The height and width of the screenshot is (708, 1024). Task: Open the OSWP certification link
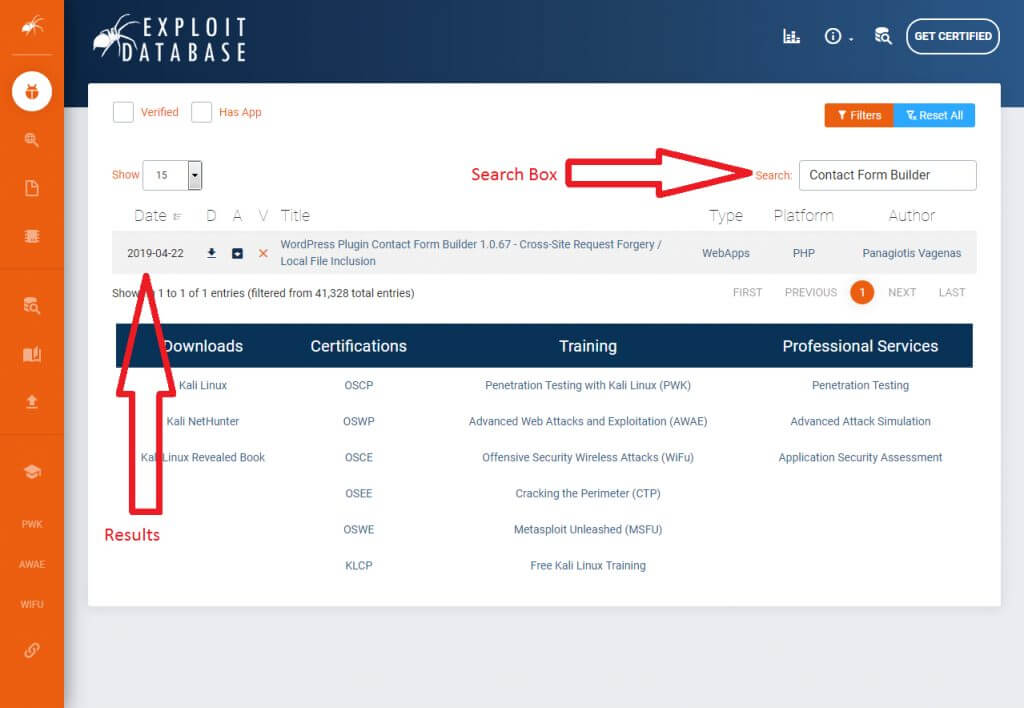tap(359, 421)
